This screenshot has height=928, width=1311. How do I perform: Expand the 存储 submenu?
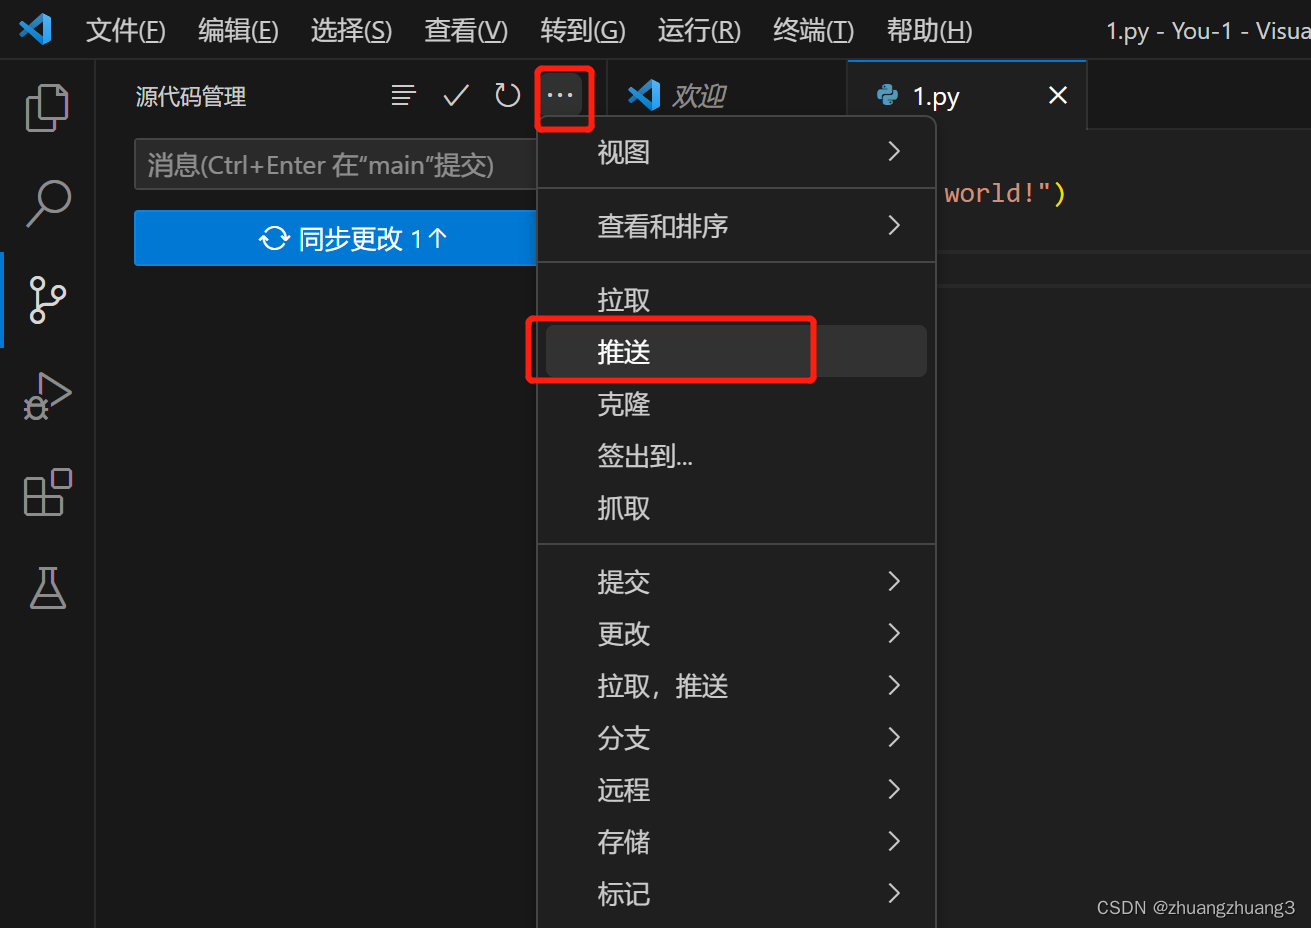pos(736,842)
